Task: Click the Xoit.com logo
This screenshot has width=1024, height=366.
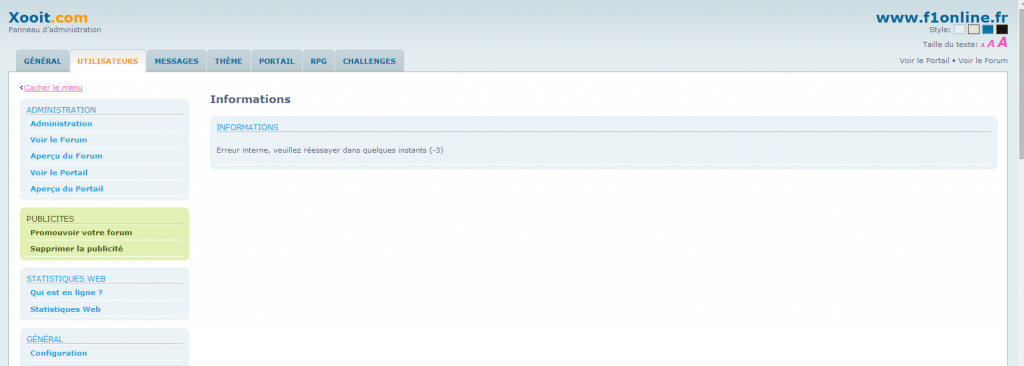Action: point(48,18)
